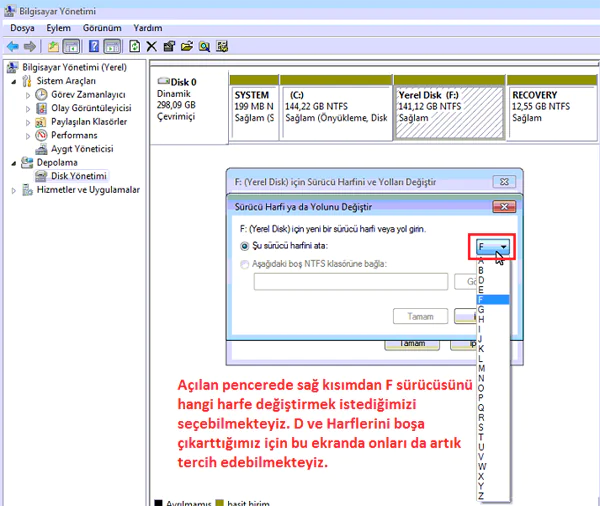Screen dimensions: 600x506
Task: Click the Paylaşılan Klasörler icon
Action: click(41, 122)
